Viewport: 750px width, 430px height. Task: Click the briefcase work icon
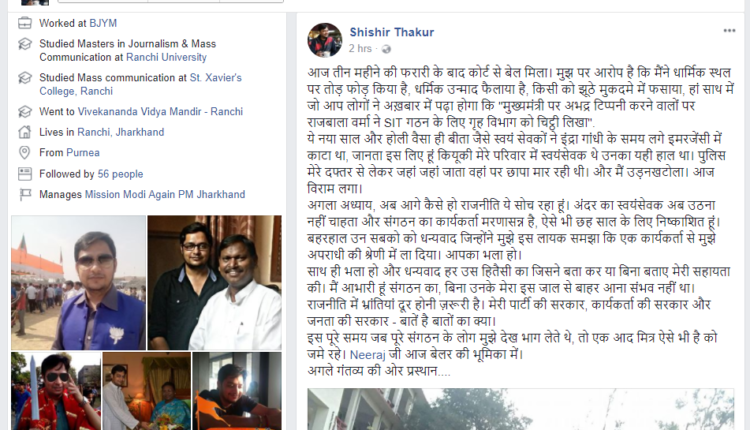[x=25, y=23]
